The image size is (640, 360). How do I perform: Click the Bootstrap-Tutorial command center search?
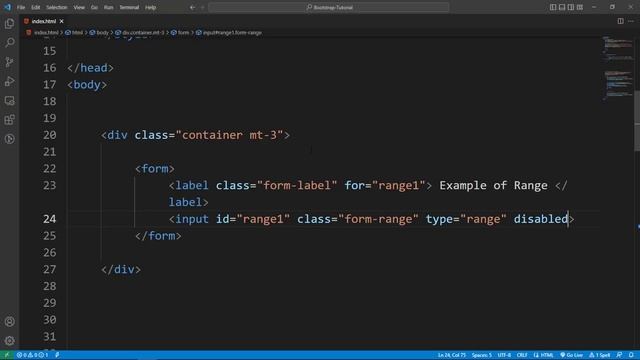(x=329, y=7)
